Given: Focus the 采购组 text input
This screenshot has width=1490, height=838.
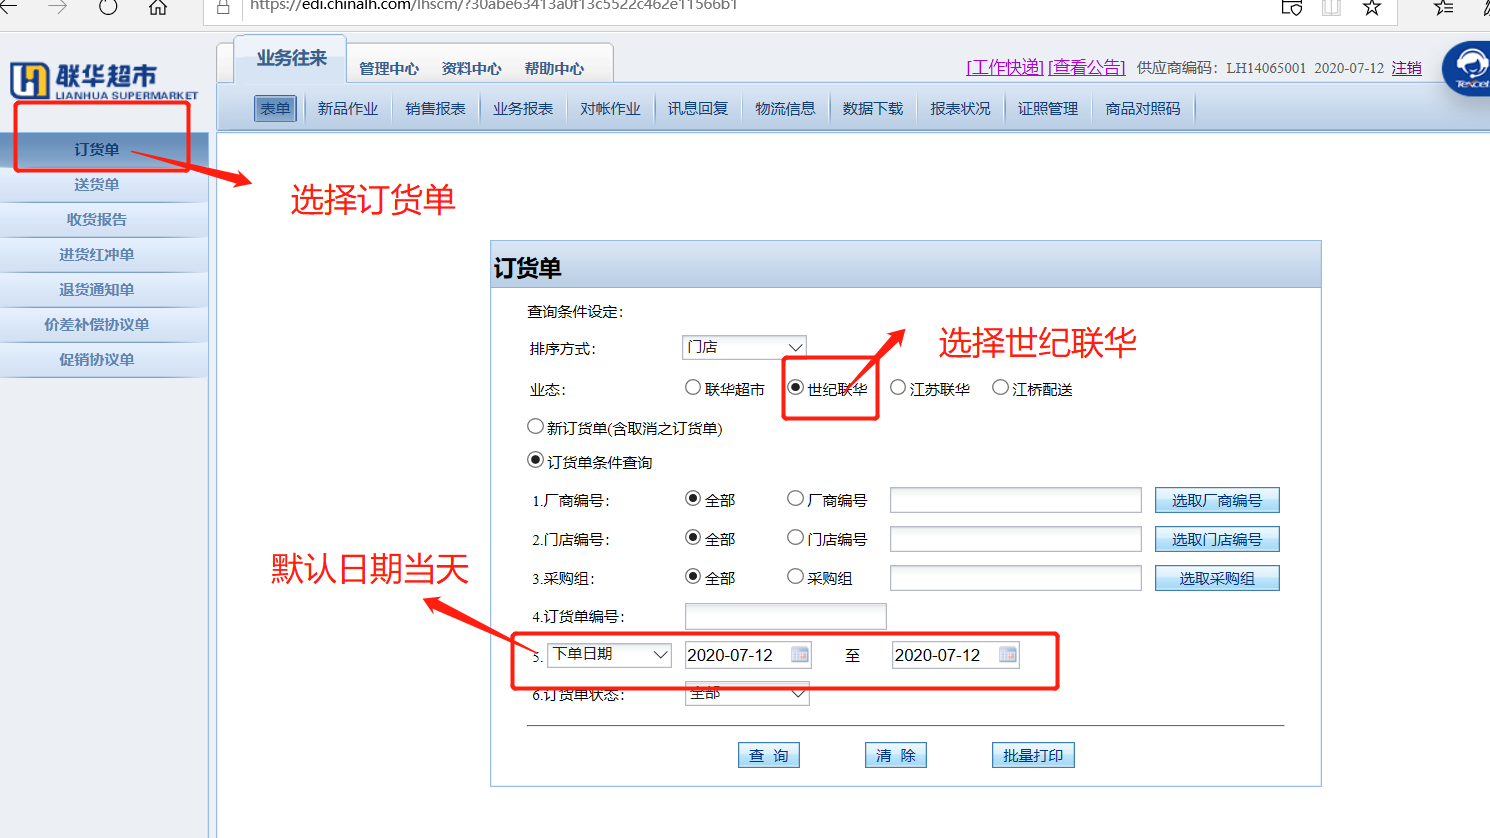Looking at the screenshot, I should click(1015, 578).
